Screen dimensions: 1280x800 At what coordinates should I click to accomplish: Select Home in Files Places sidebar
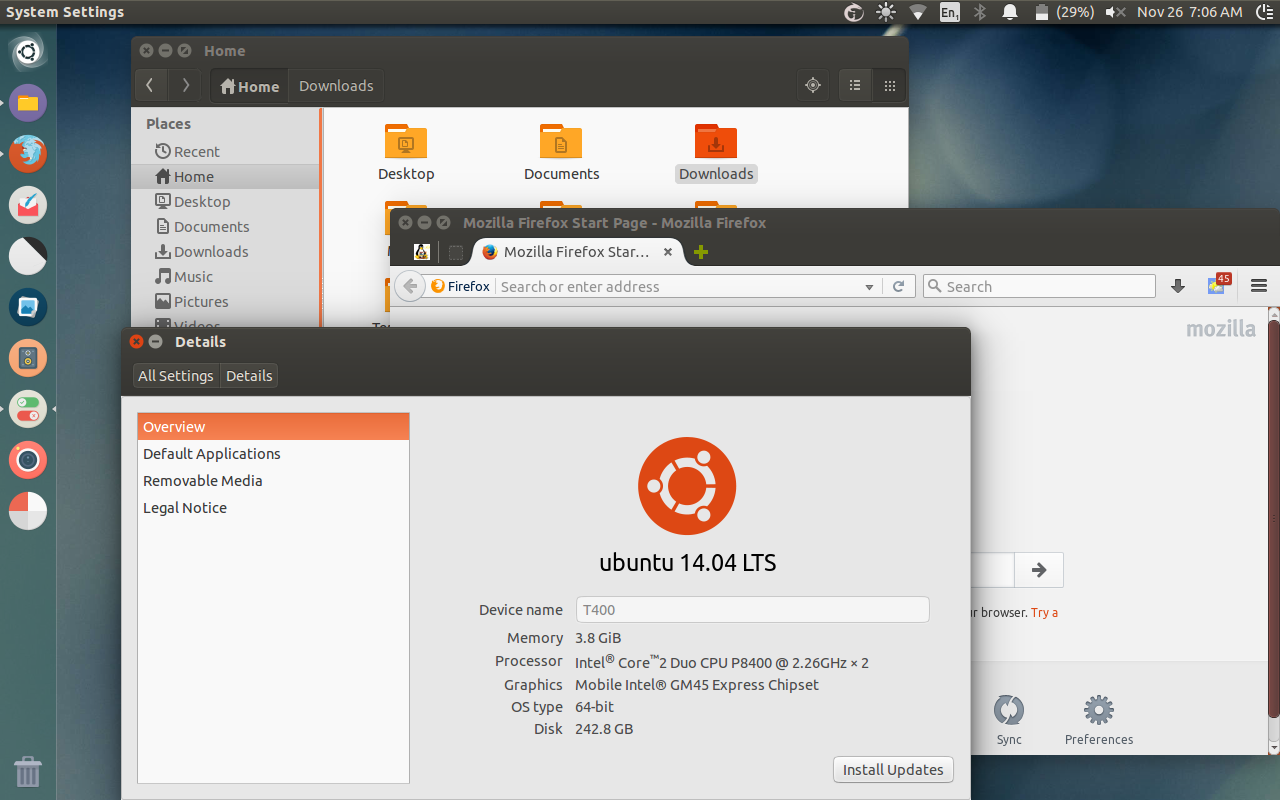[225, 177]
